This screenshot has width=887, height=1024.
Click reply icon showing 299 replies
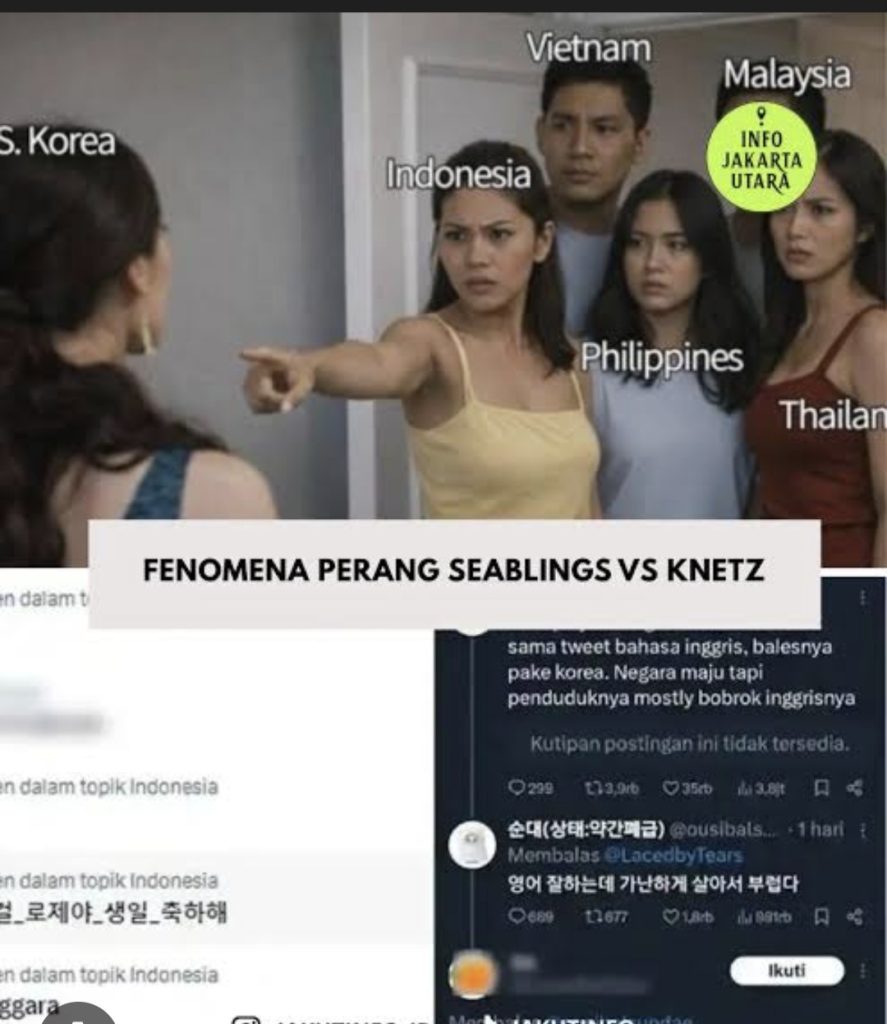(530, 788)
